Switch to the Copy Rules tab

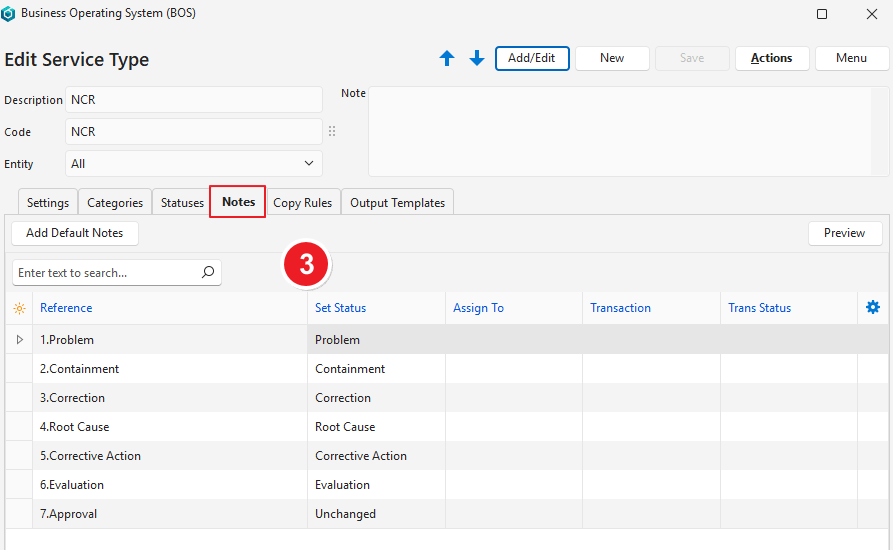(x=302, y=203)
